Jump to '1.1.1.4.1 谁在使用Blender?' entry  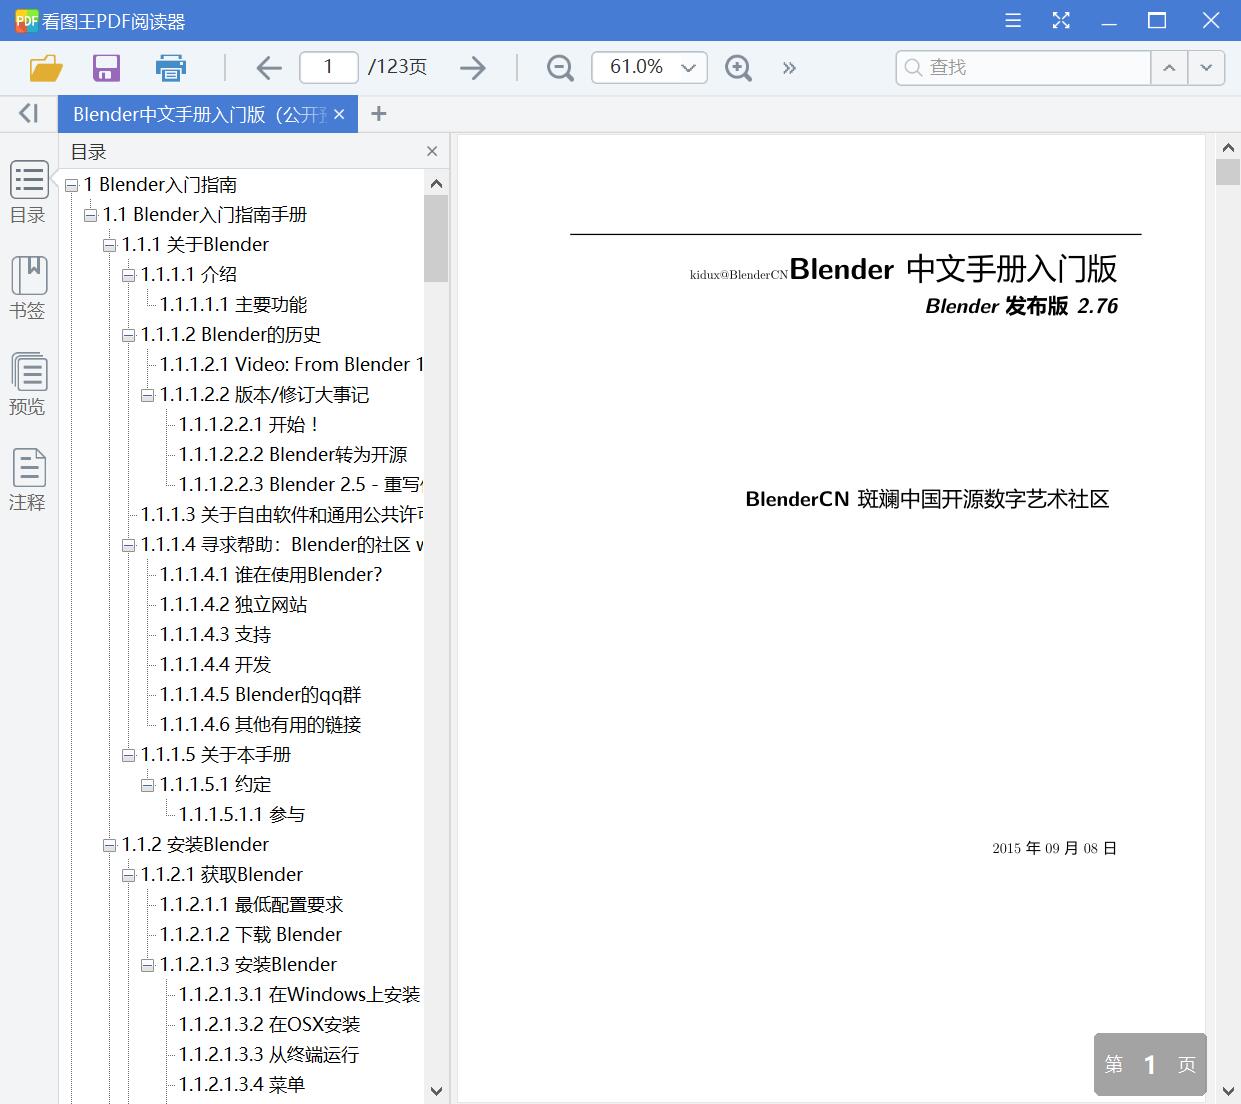[271, 574]
